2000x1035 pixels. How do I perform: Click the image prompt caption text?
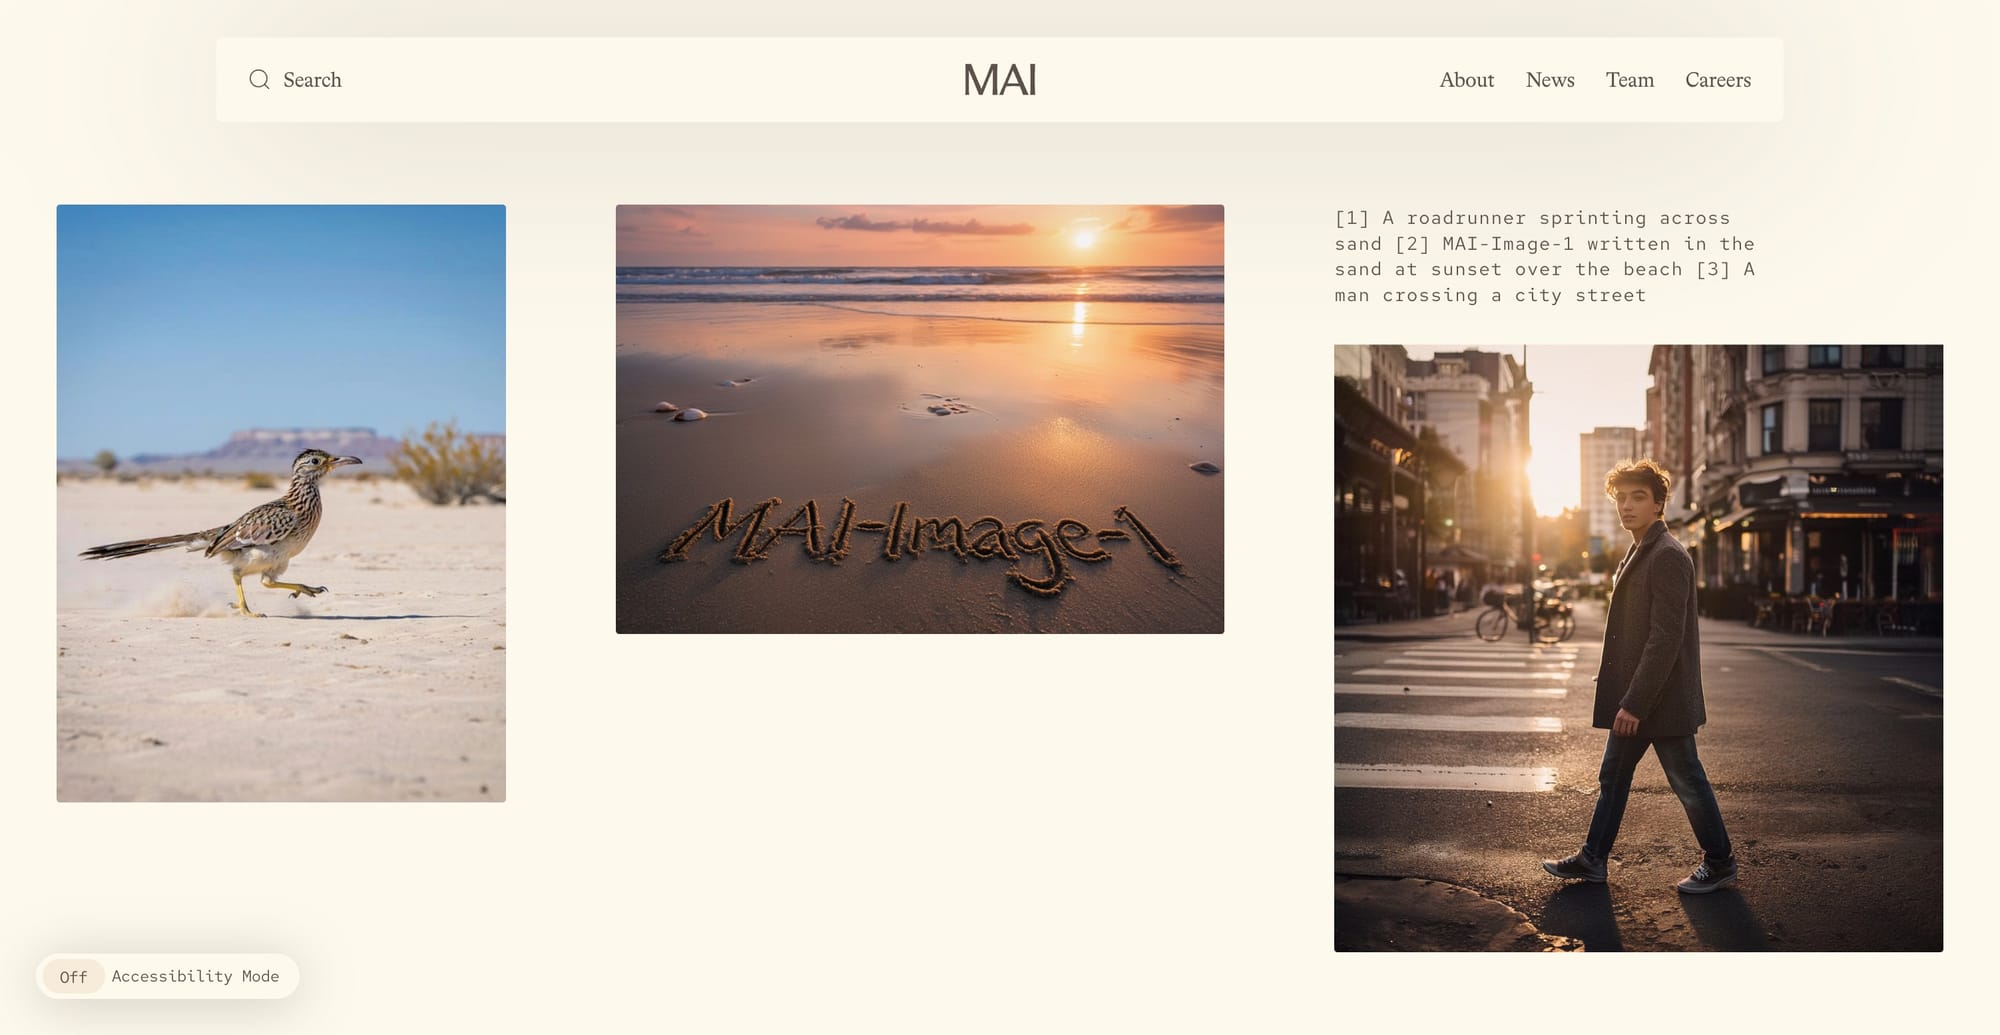pyautogui.click(x=1544, y=256)
